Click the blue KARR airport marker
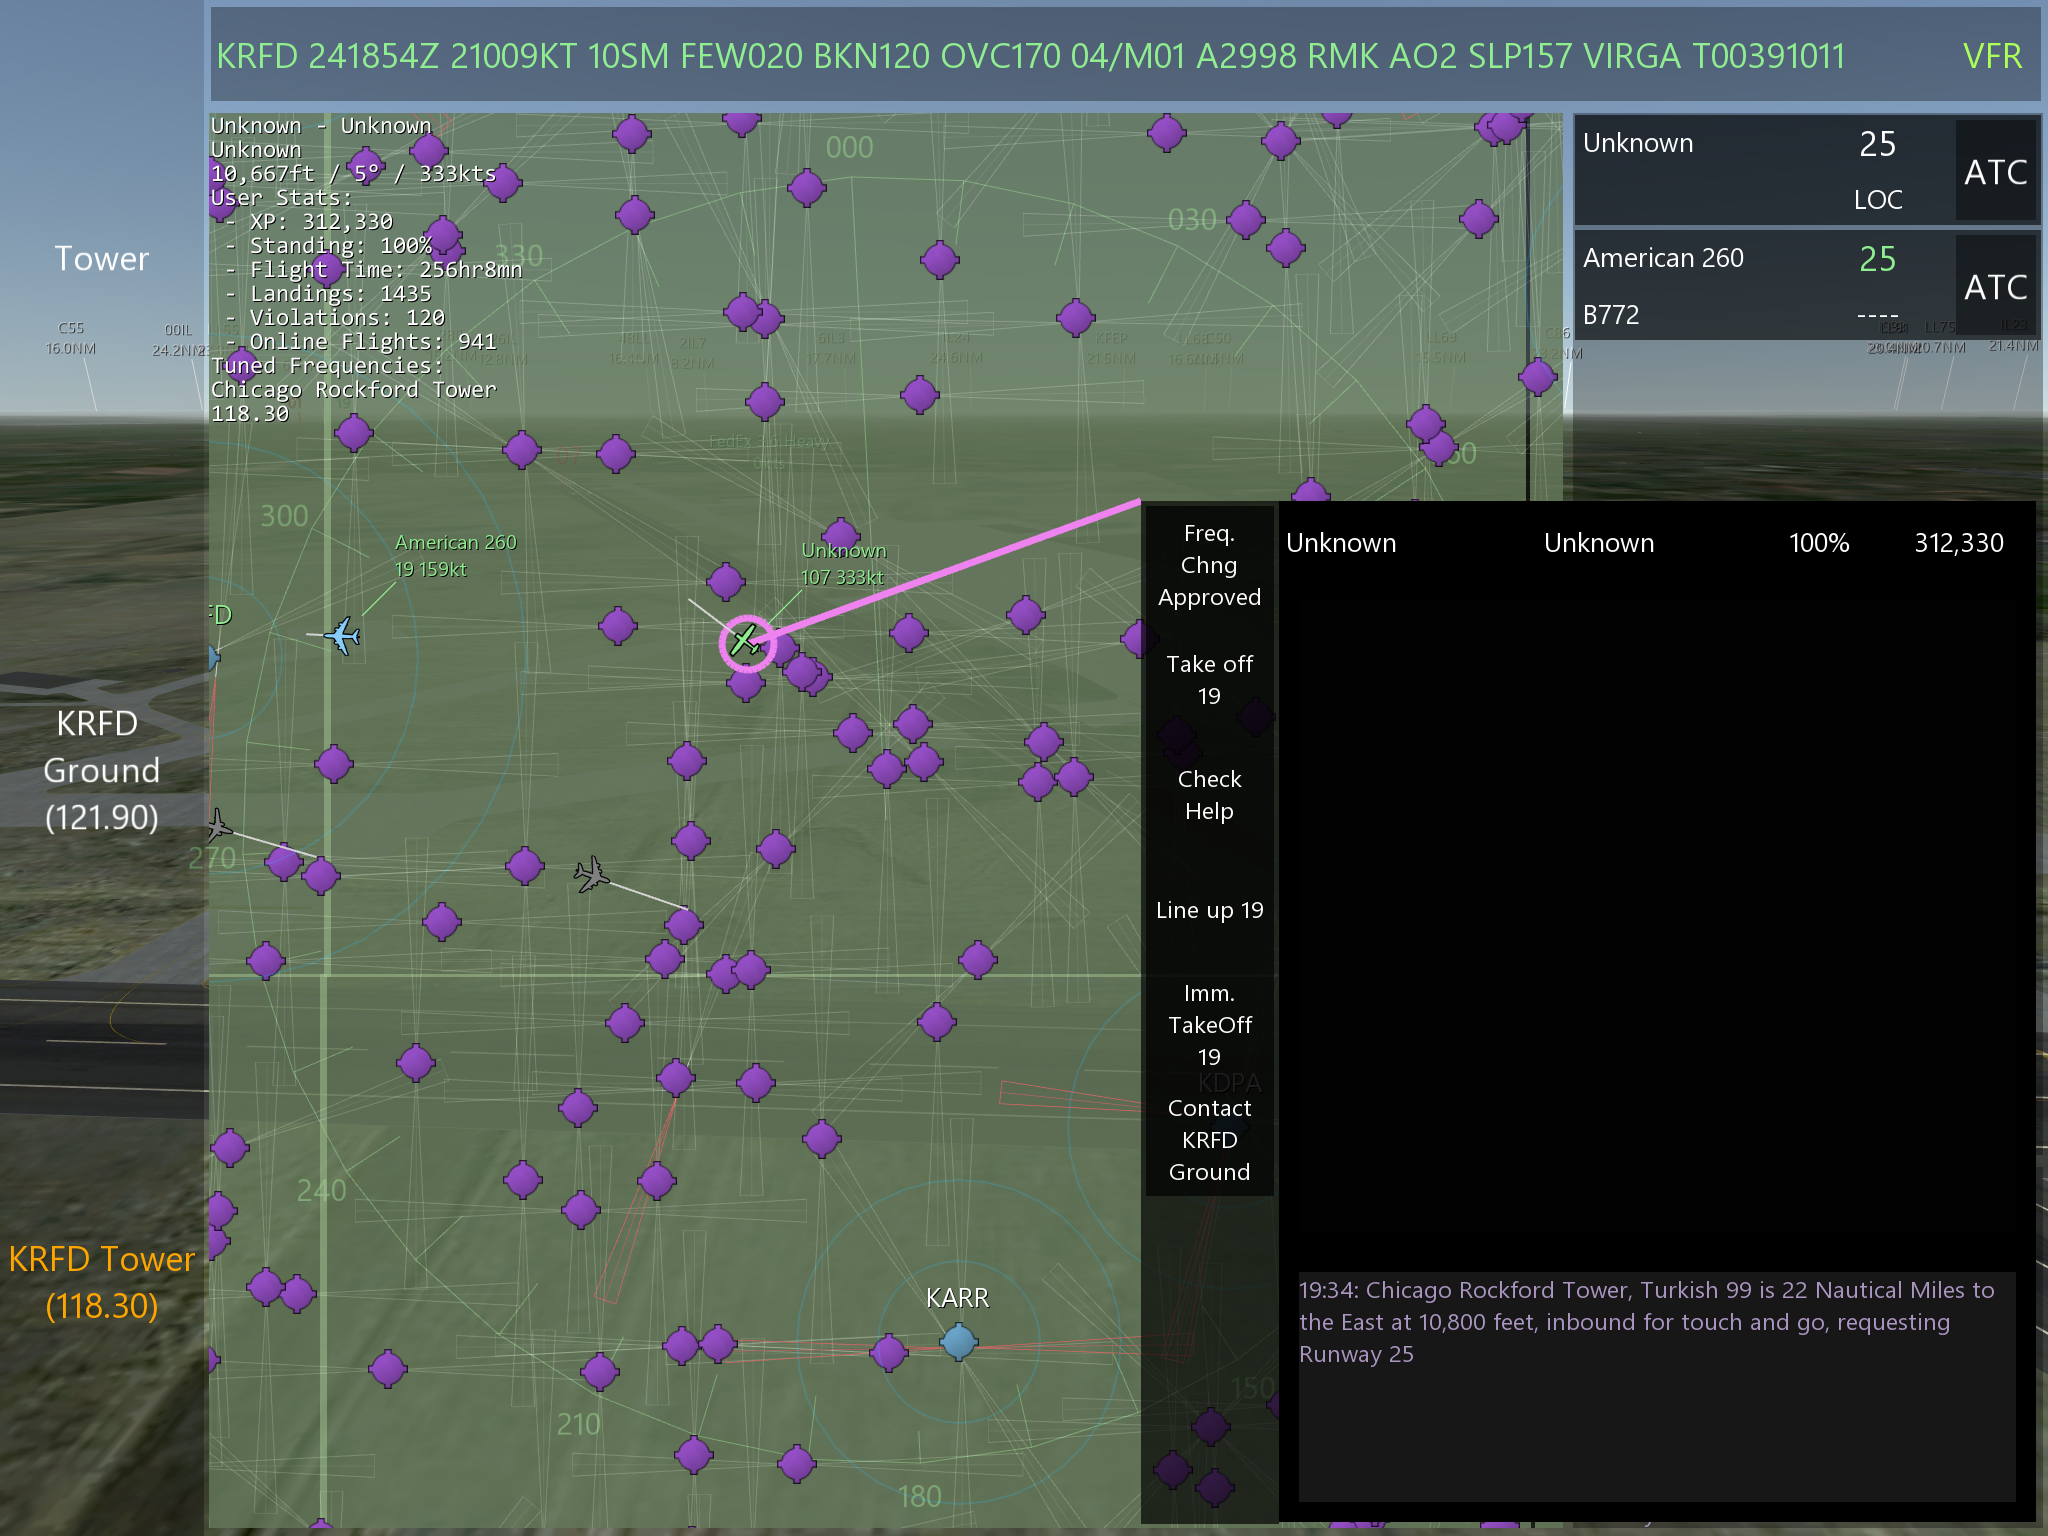The height and width of the screenshot is (1536, 2048). 958,1341
